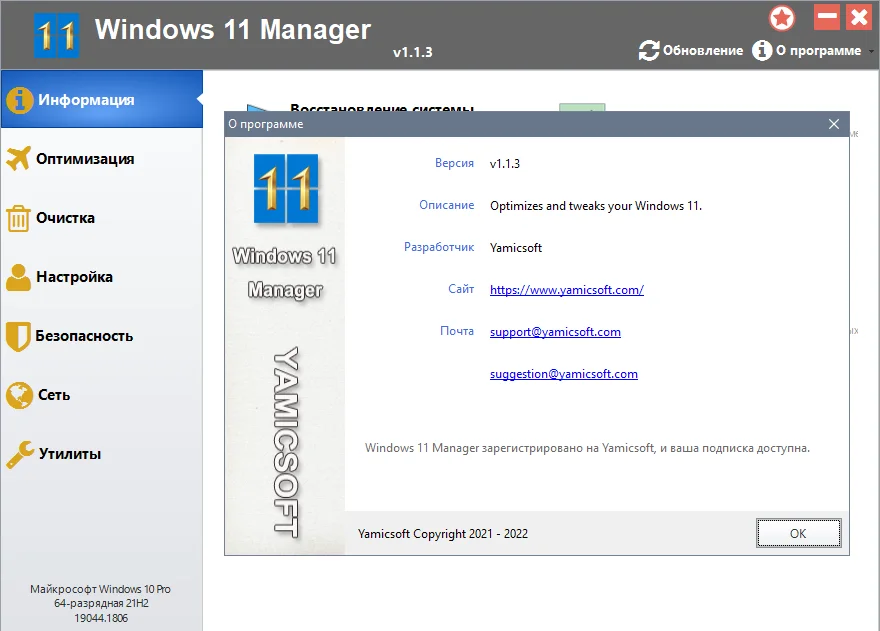
Task: Click the suggestion@yamicsoft.com email link
Action: click(x=563, y=374)
